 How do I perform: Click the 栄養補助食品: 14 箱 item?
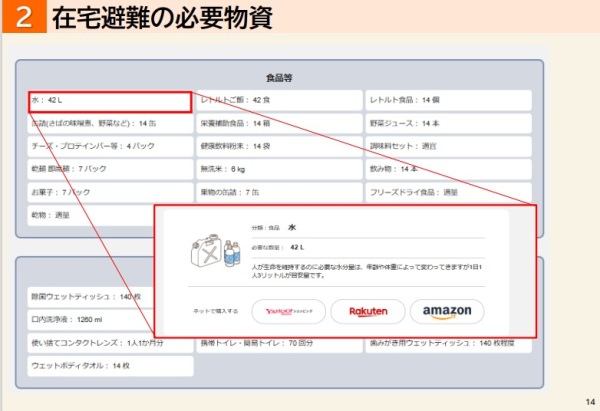(278, 124)
